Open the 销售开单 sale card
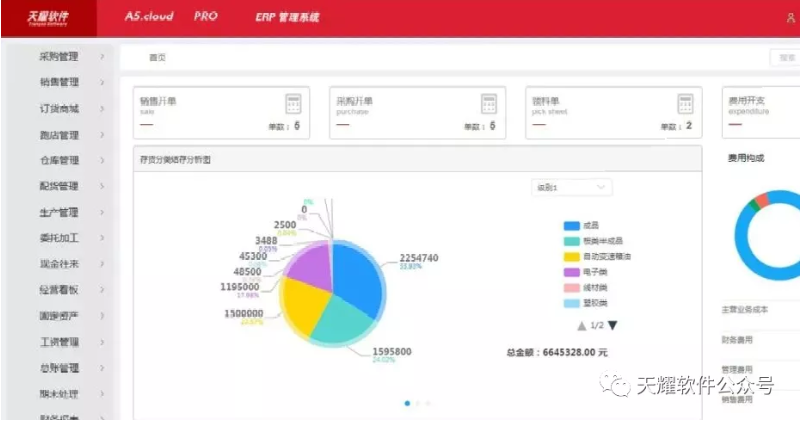This screenshot has width=802, height=423. click(221, 113)
